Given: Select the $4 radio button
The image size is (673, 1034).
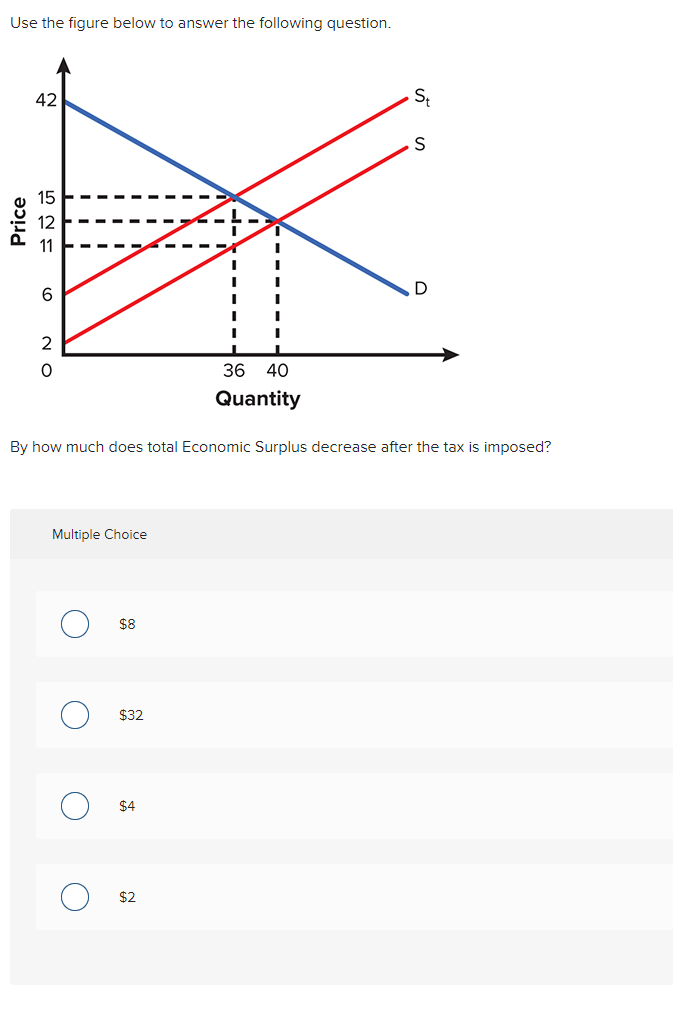Looking at the screenshot, I should (74, 806).
